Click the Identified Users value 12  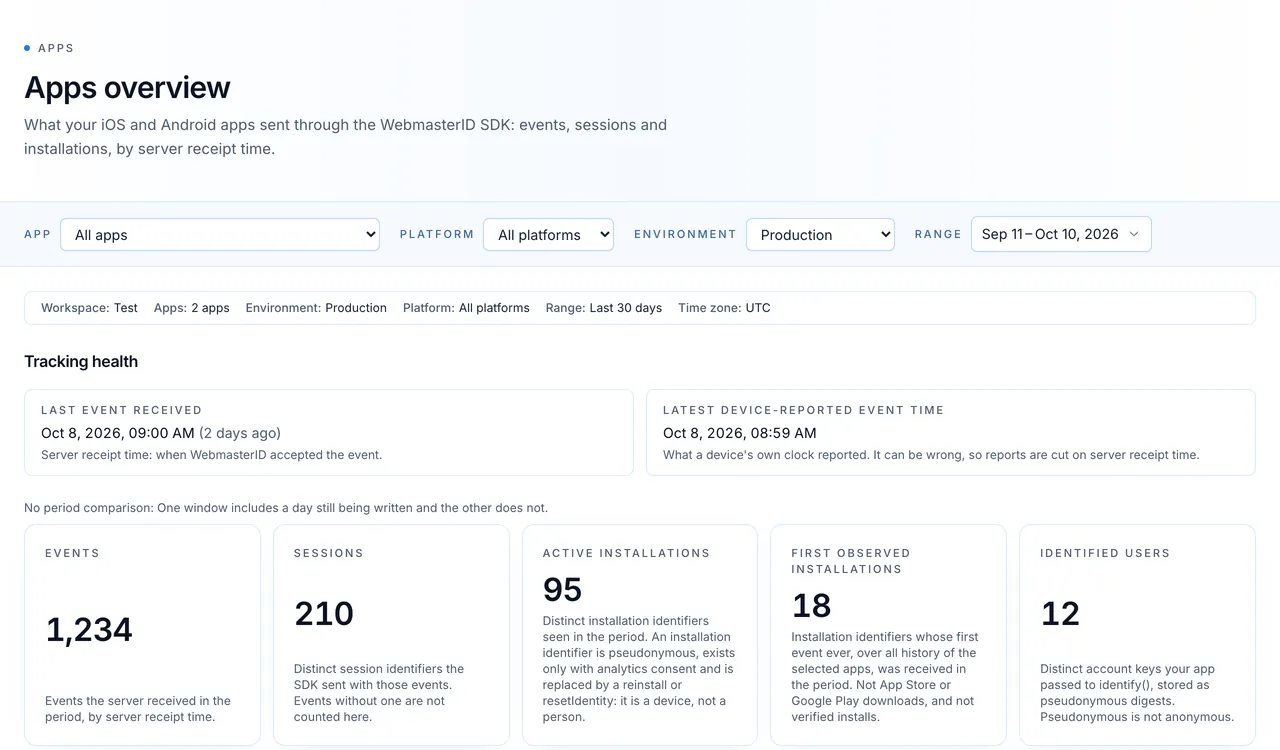(x=1060, y=614)
